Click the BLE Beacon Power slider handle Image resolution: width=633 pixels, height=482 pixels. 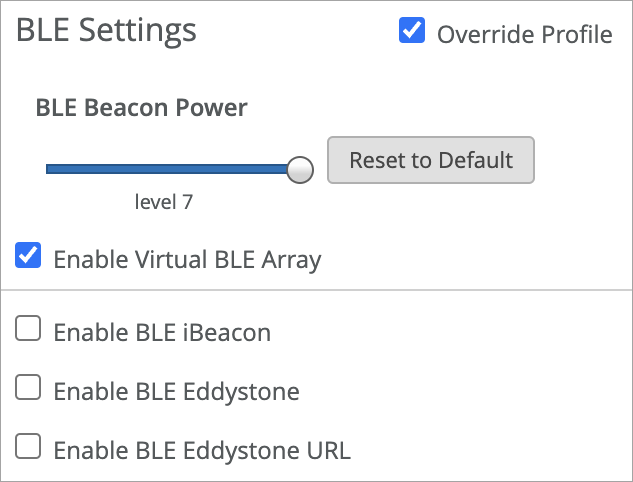pos(300,169)
